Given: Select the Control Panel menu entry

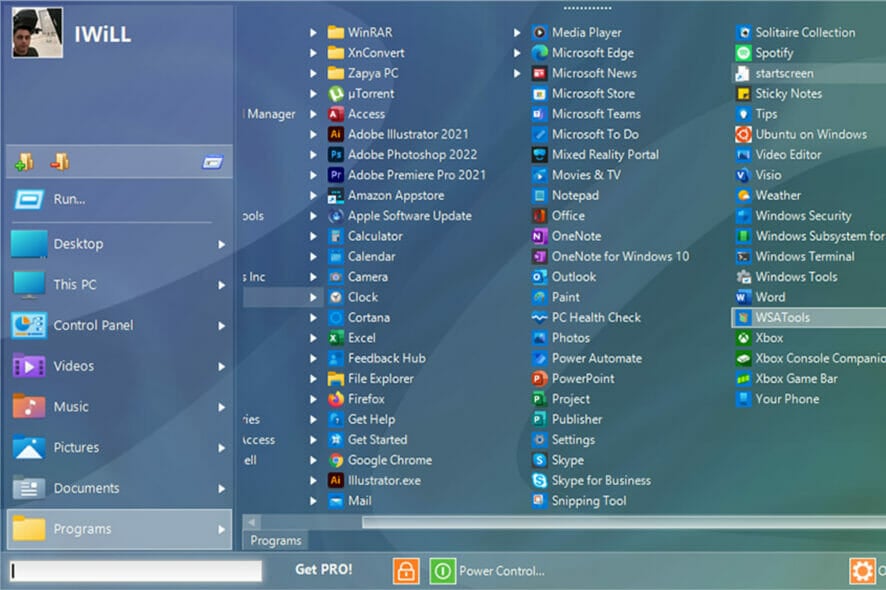Looking at the screenshot, I should (119, 326).
